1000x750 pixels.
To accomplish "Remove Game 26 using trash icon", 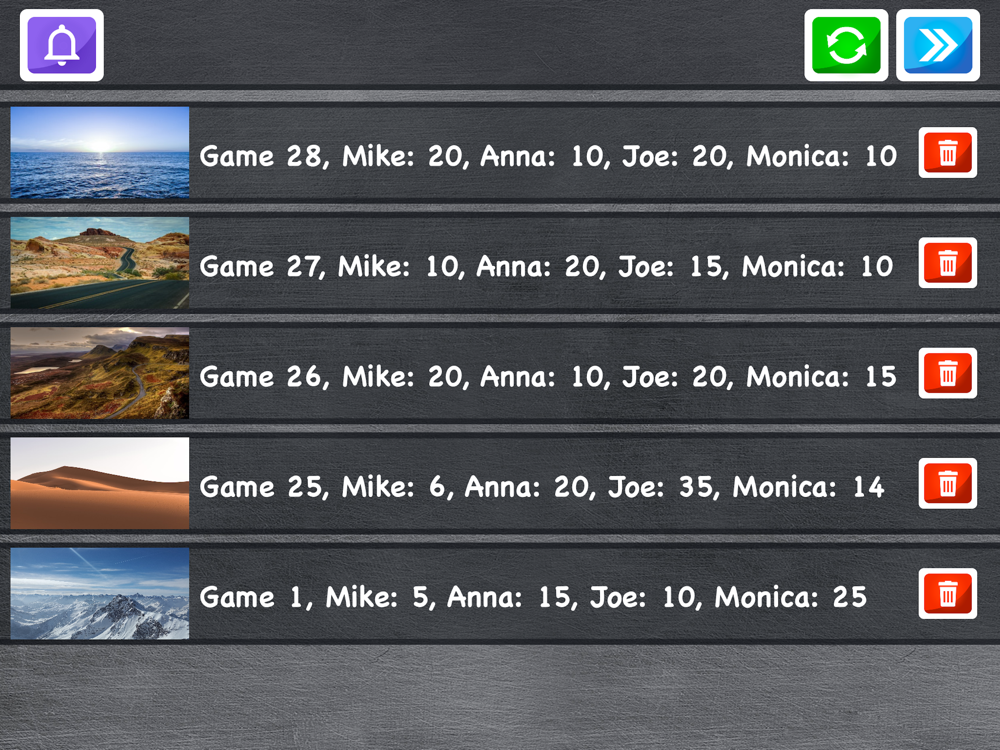I will [948, 373].
